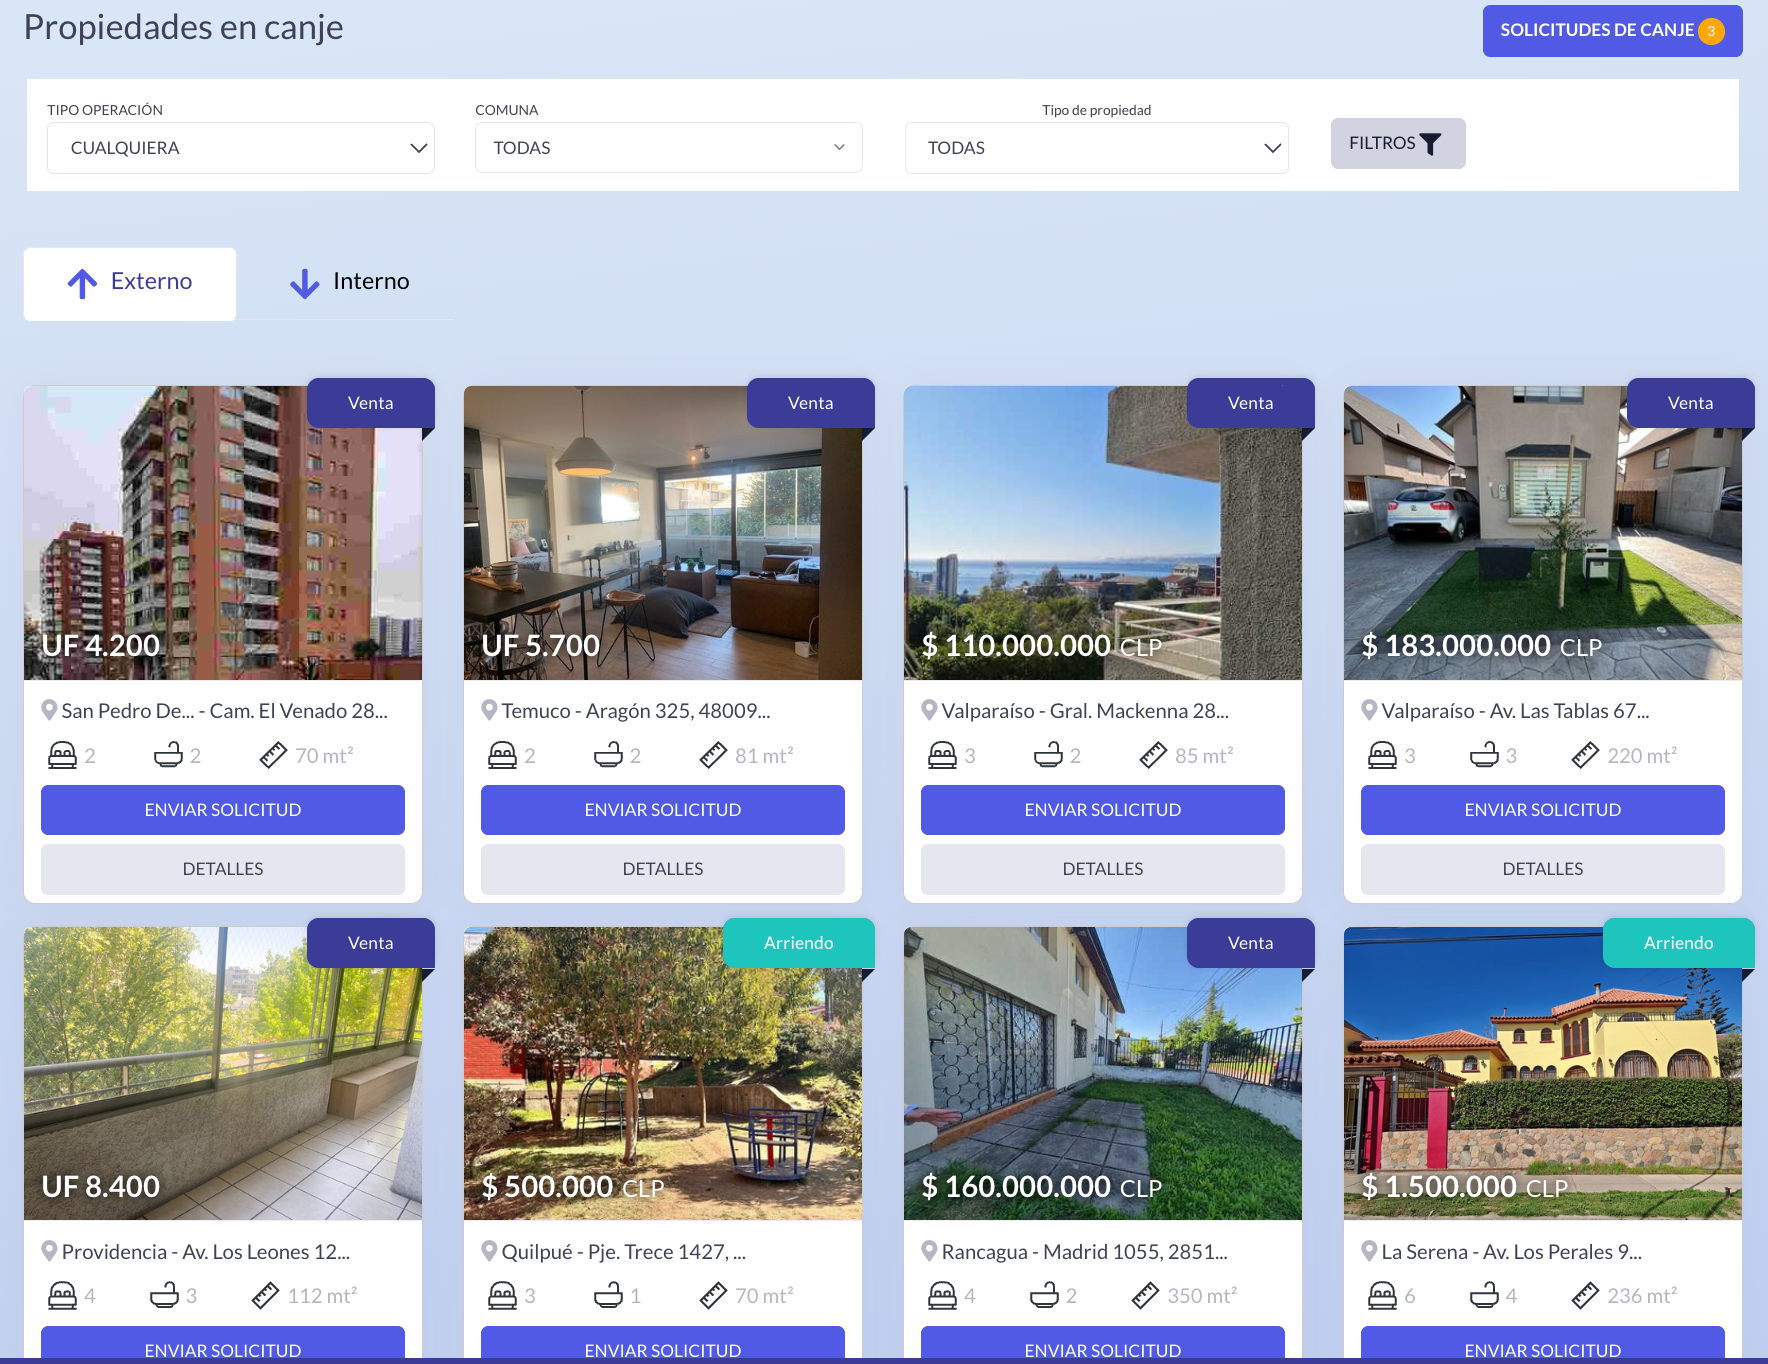Send request for Providencia Av. Los Leones
This screenshot has width=1768, height=1364.
click(223, 1343)
